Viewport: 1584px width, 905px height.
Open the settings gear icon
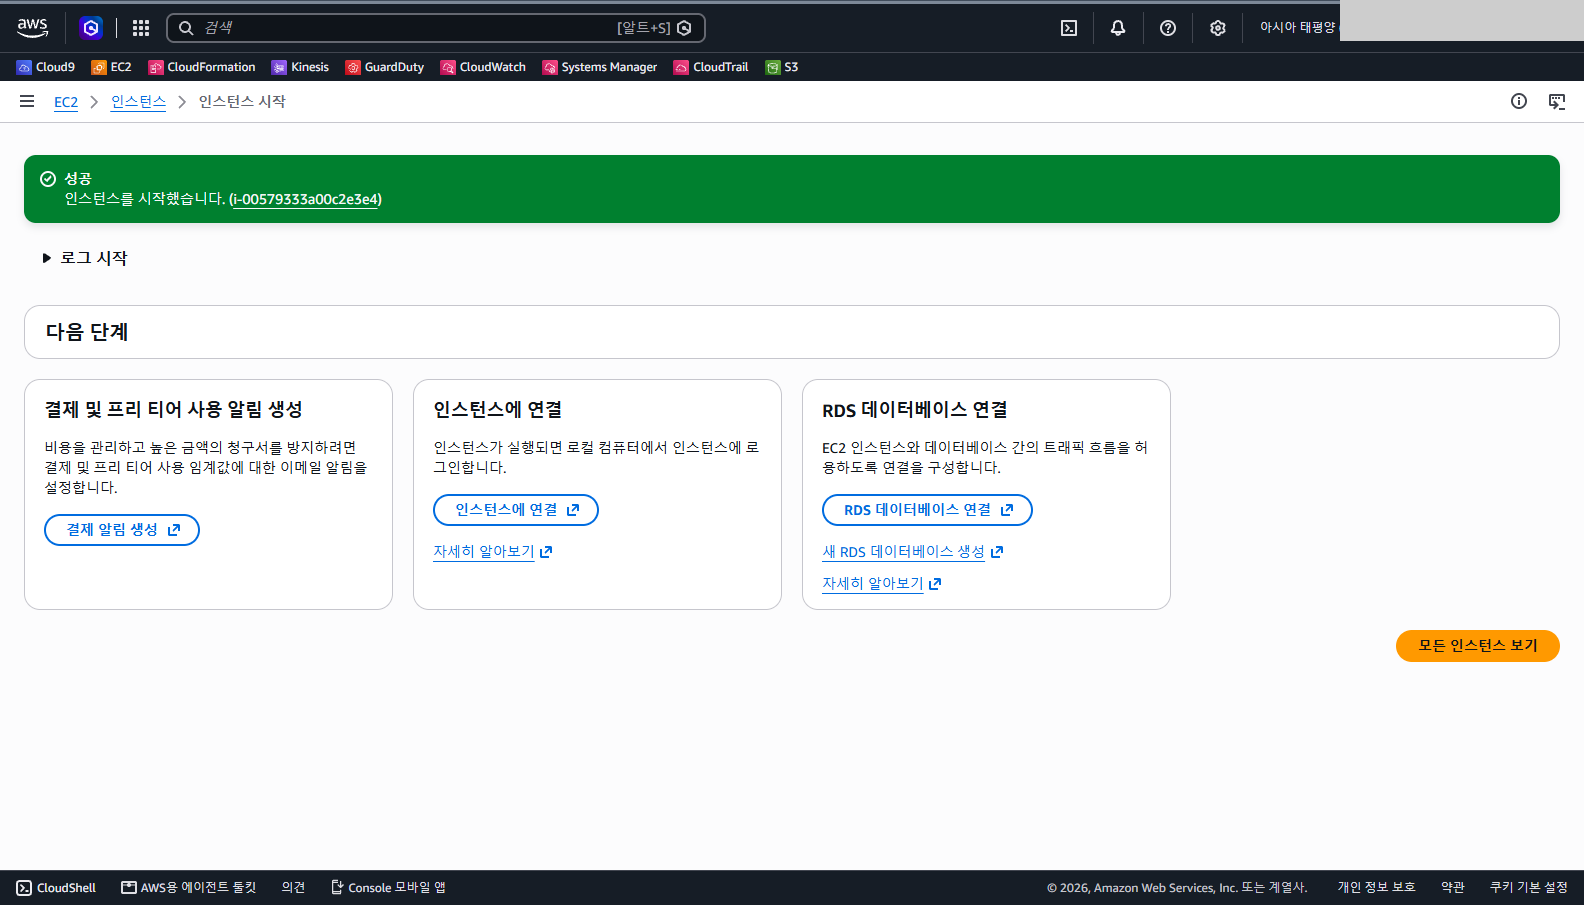1217,28
